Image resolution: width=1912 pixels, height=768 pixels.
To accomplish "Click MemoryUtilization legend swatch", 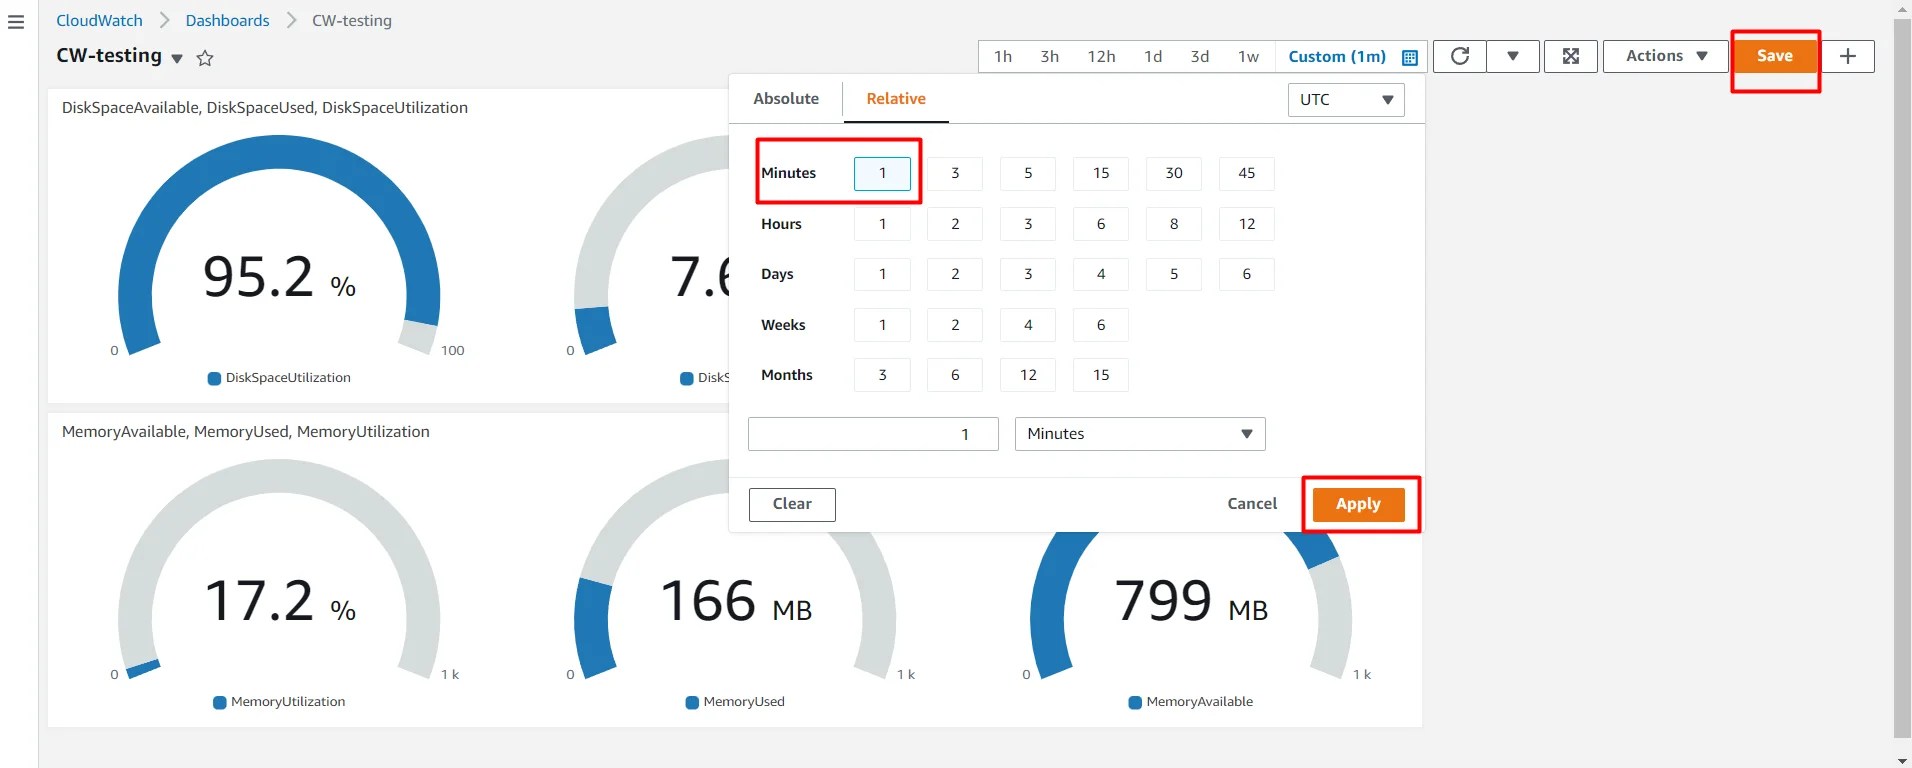I will [220, 703].
